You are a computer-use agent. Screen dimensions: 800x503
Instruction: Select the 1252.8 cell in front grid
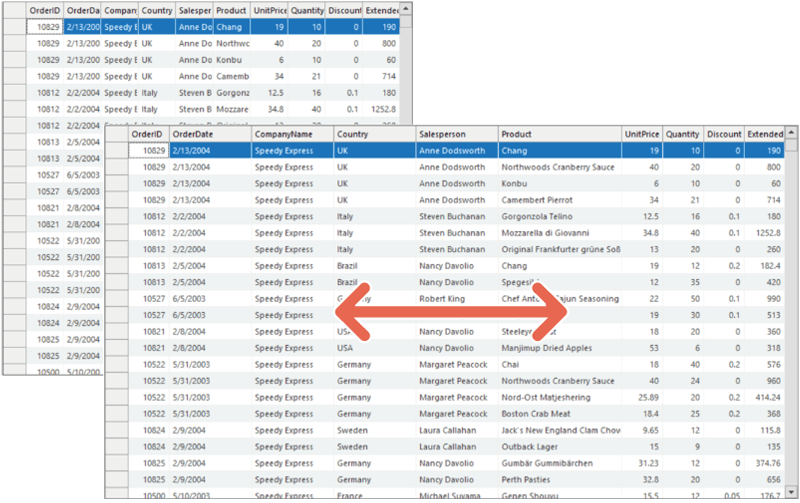click(x=765, y=233)
